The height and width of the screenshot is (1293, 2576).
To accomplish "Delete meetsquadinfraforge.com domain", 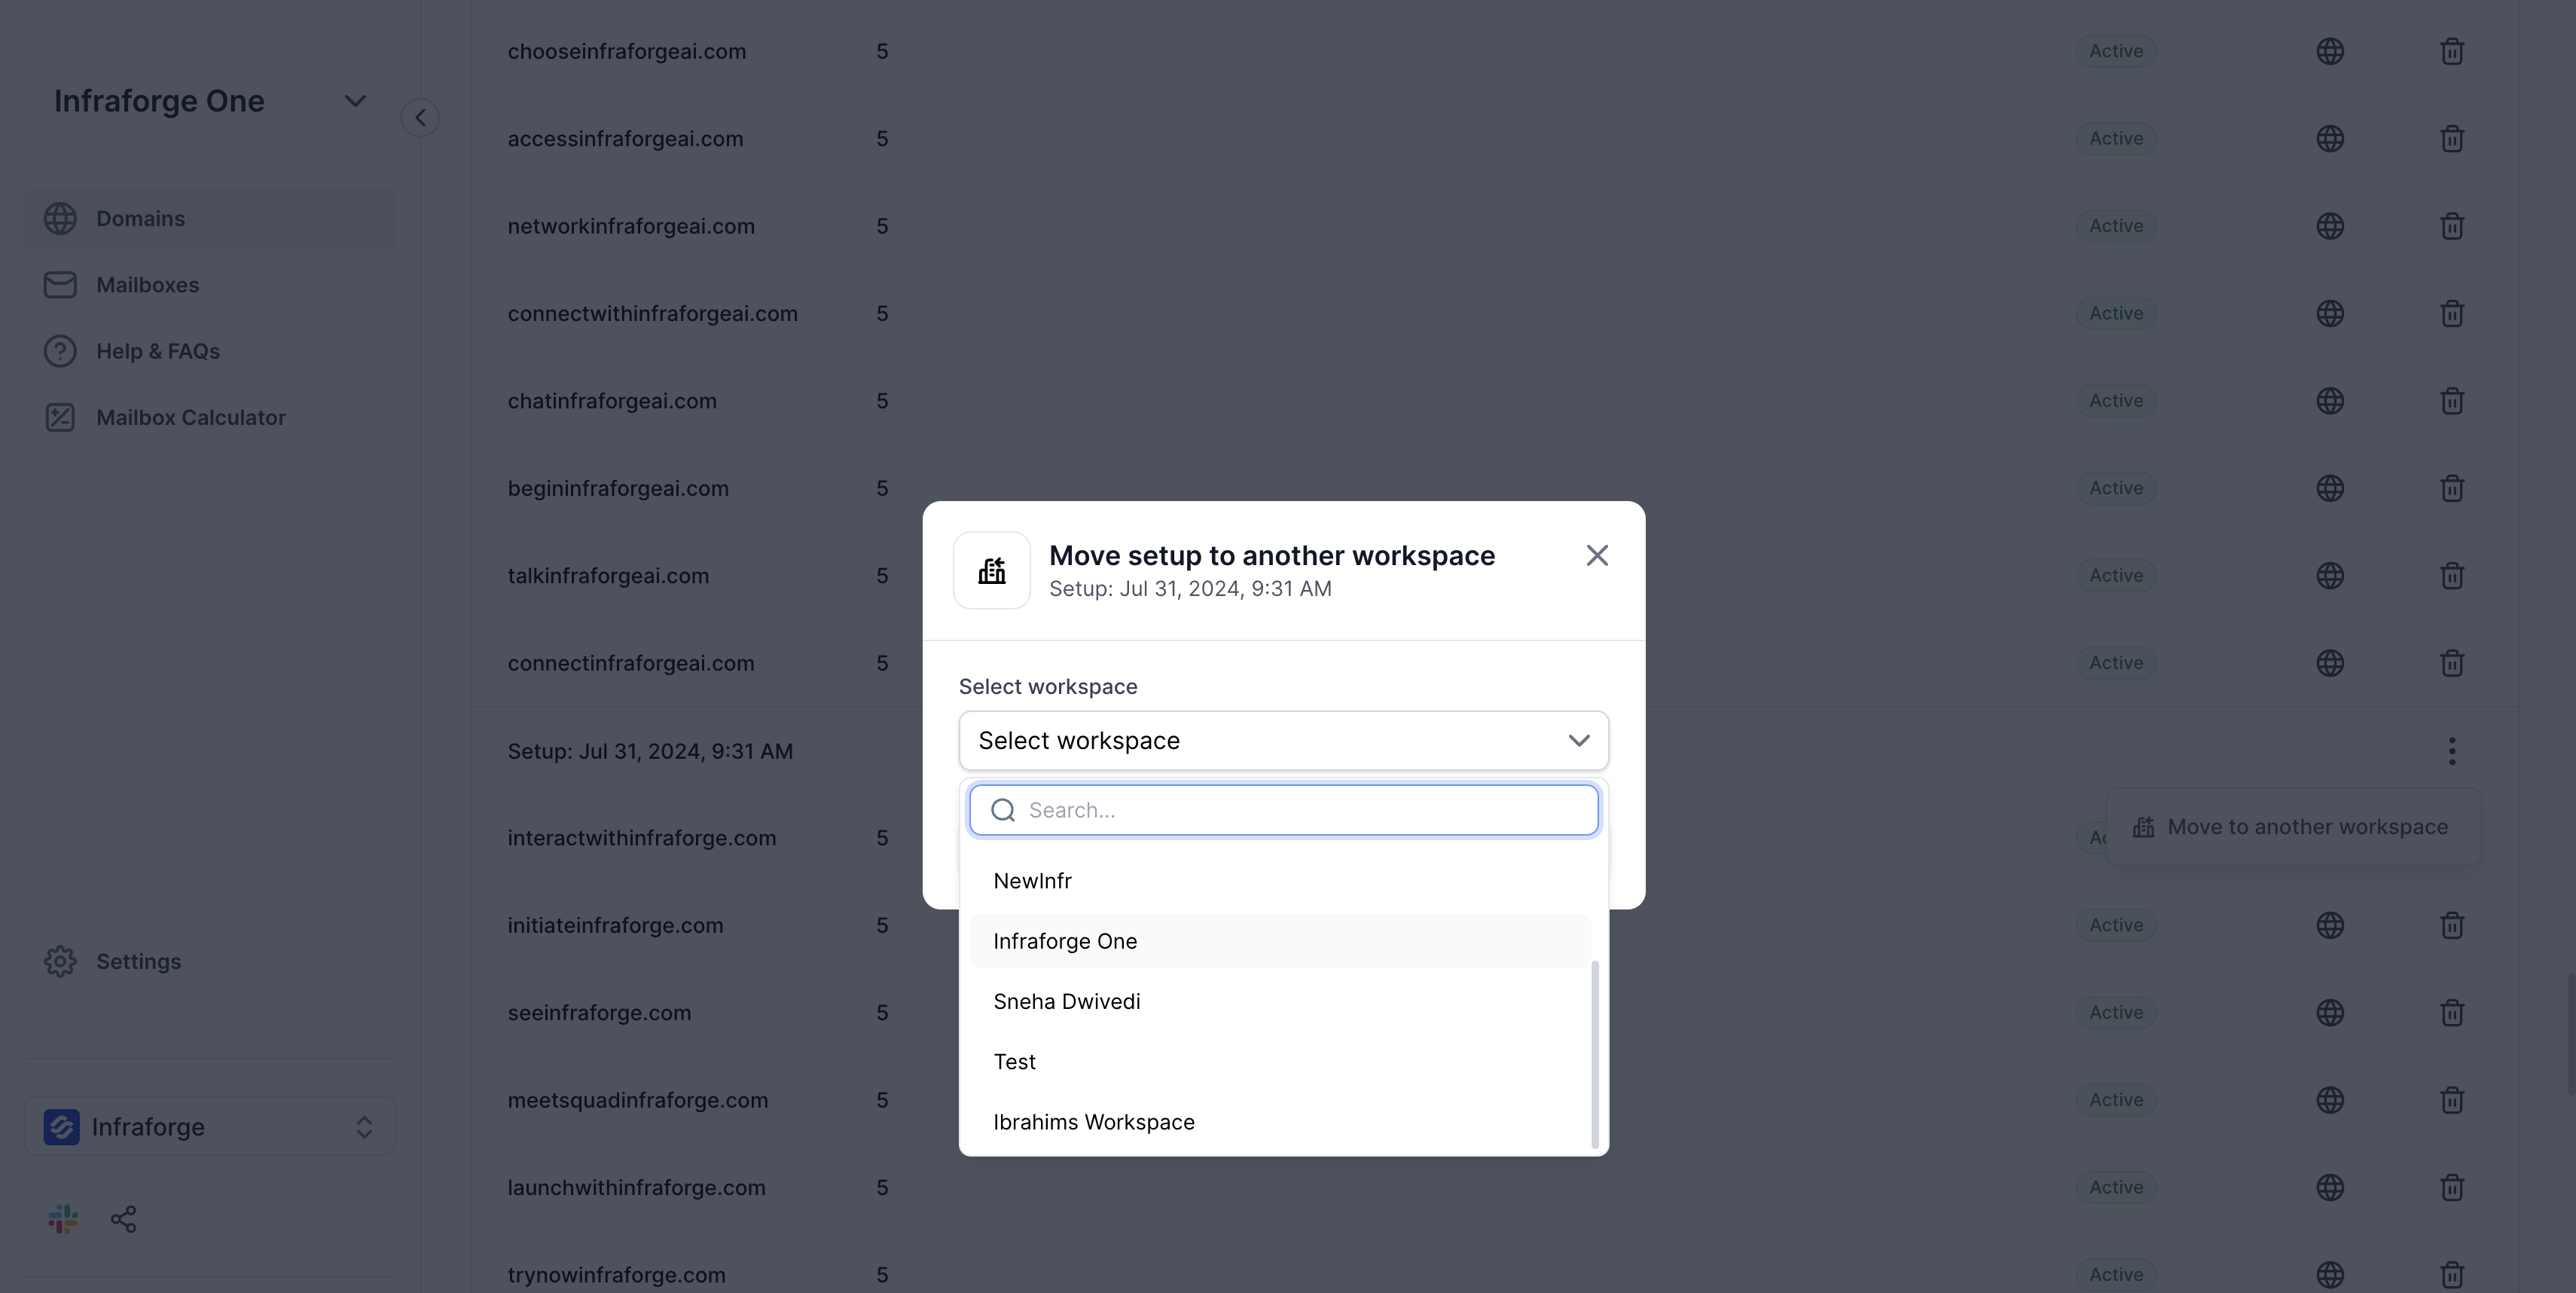I will coord(2452,1100).
